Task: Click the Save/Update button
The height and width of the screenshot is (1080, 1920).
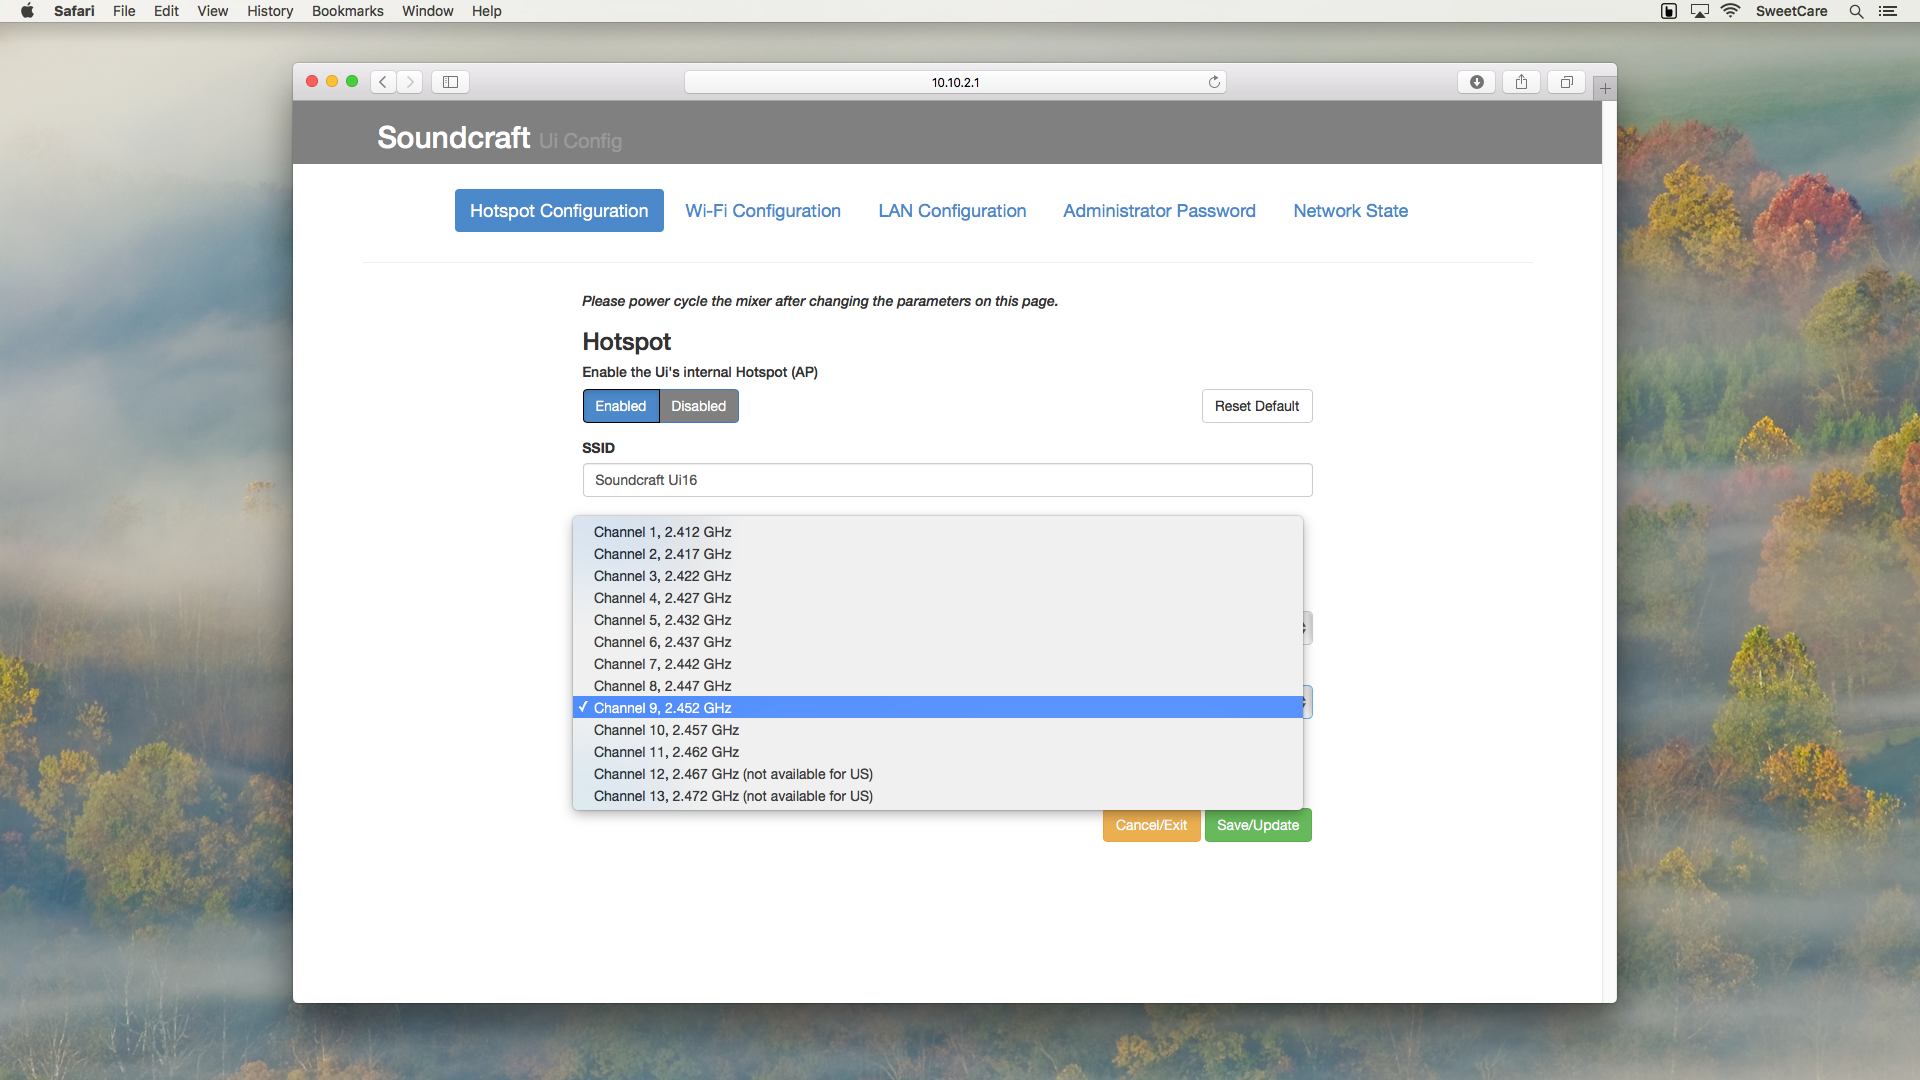Action: click(x=1258, y=825)
